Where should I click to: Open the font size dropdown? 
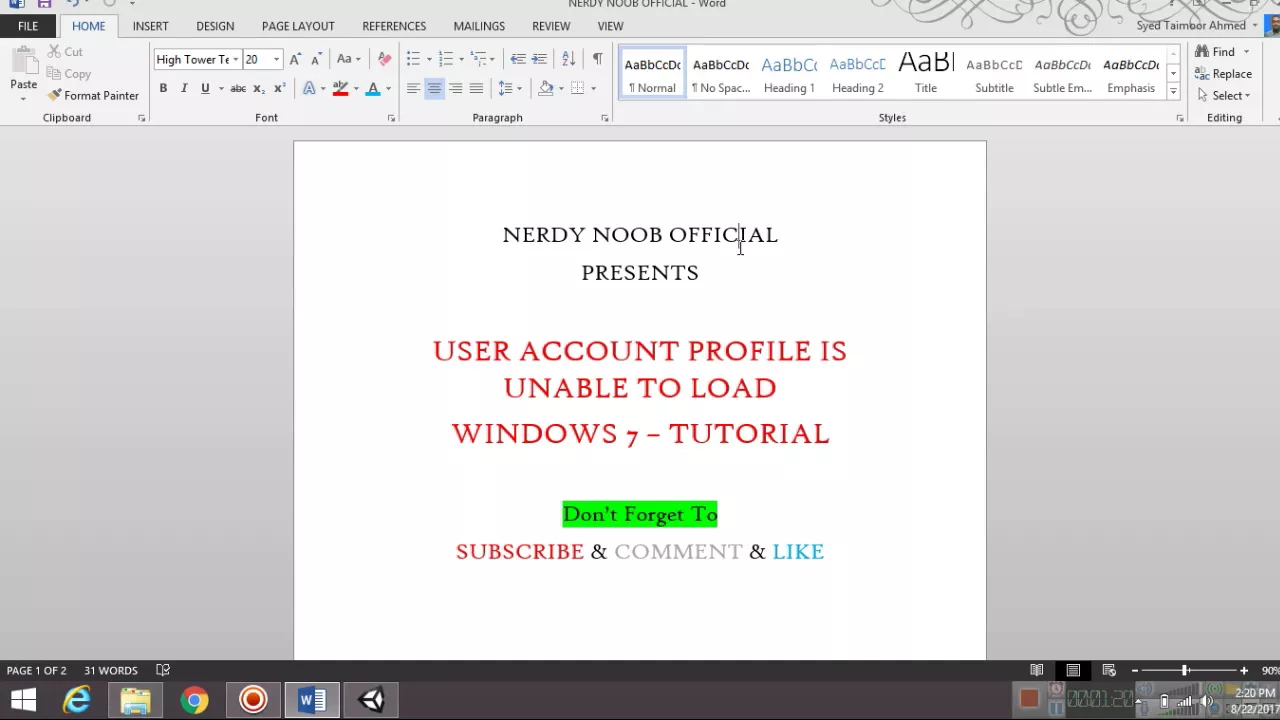pos(276,60)
